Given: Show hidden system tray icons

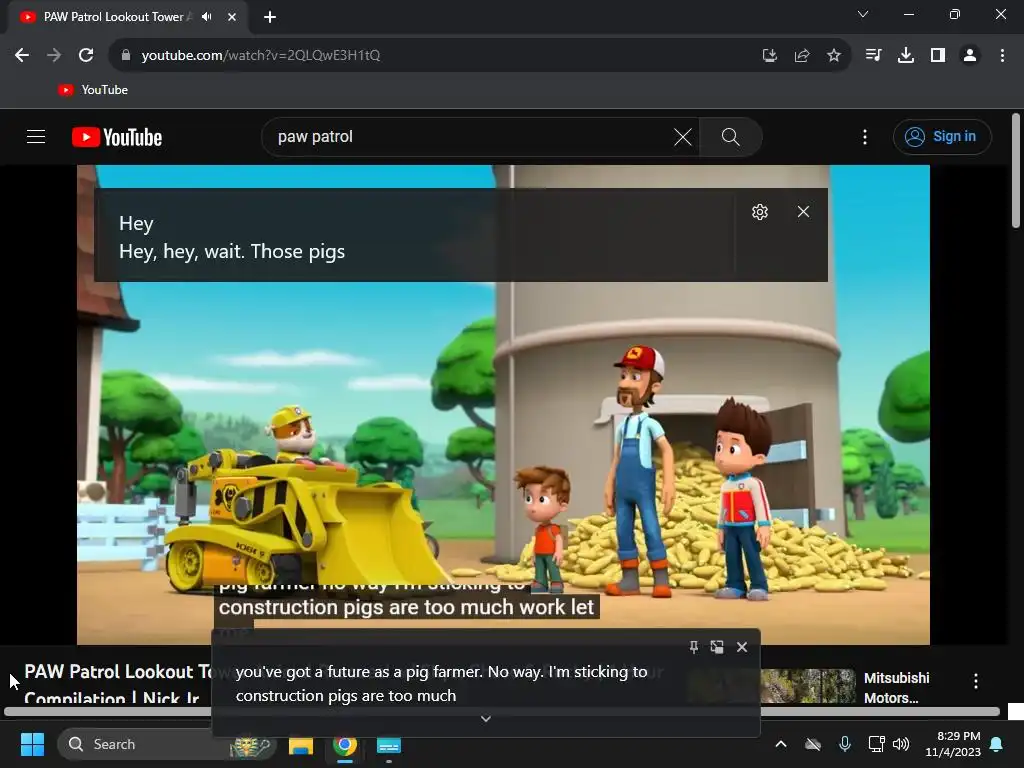Looking at the screenshot, I should pos(780,744).
